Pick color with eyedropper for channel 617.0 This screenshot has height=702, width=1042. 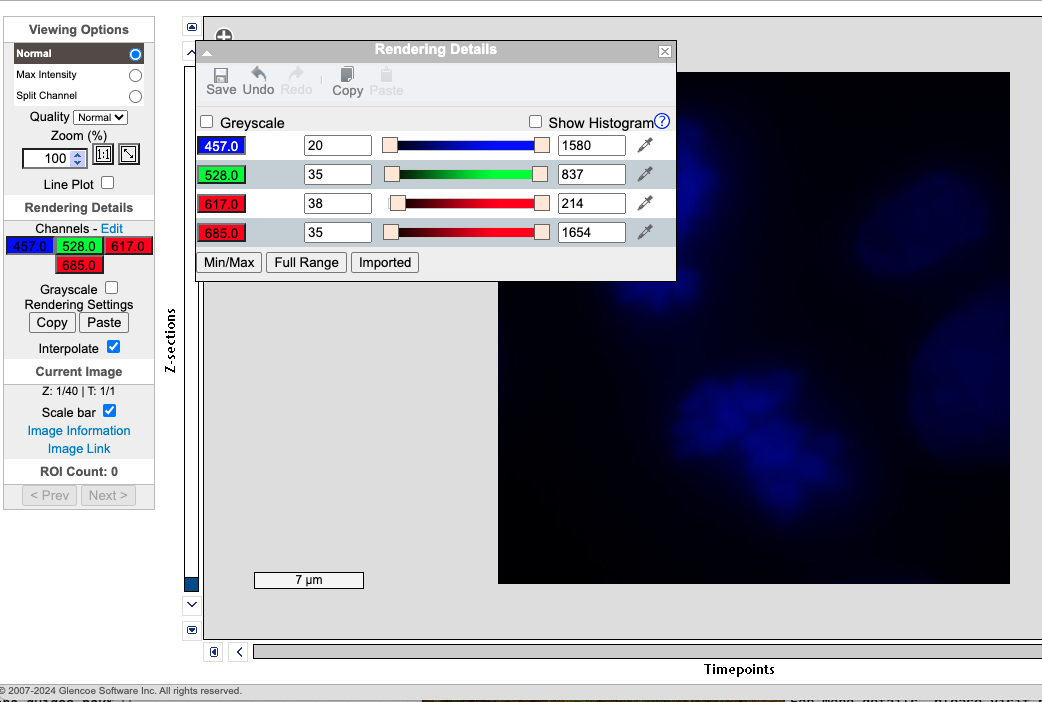pyautogui.click(x=645, y=203)
